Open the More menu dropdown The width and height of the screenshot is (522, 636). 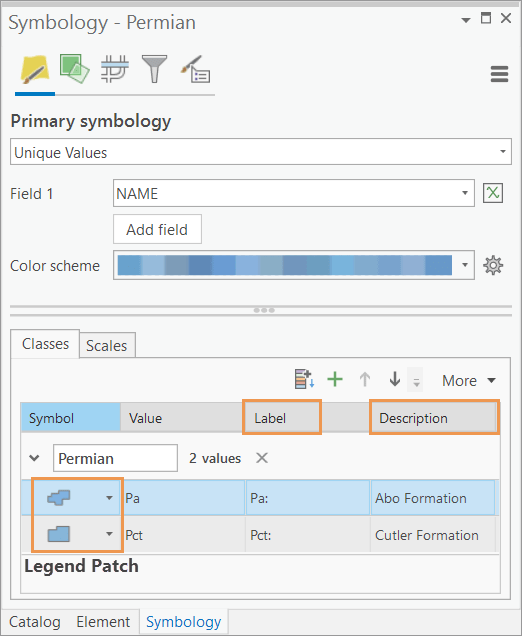[469, 380]
